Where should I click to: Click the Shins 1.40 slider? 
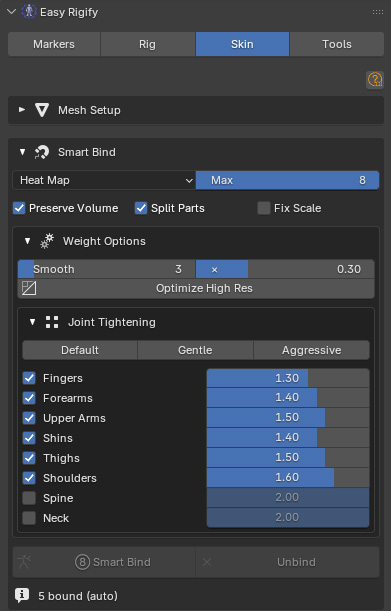[x=288, y=438]
